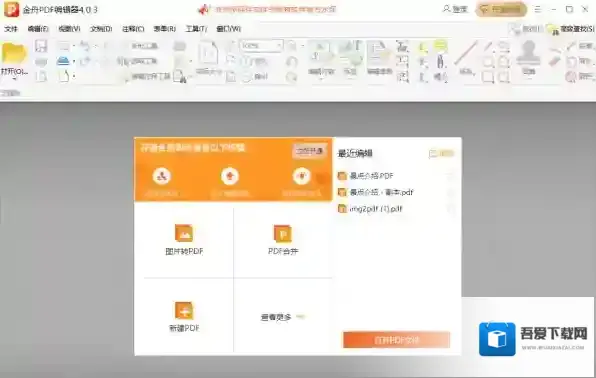Select the yellow highlight annotation icon
Viewport: 596px width, 378px height.
[x=440, y=46]
